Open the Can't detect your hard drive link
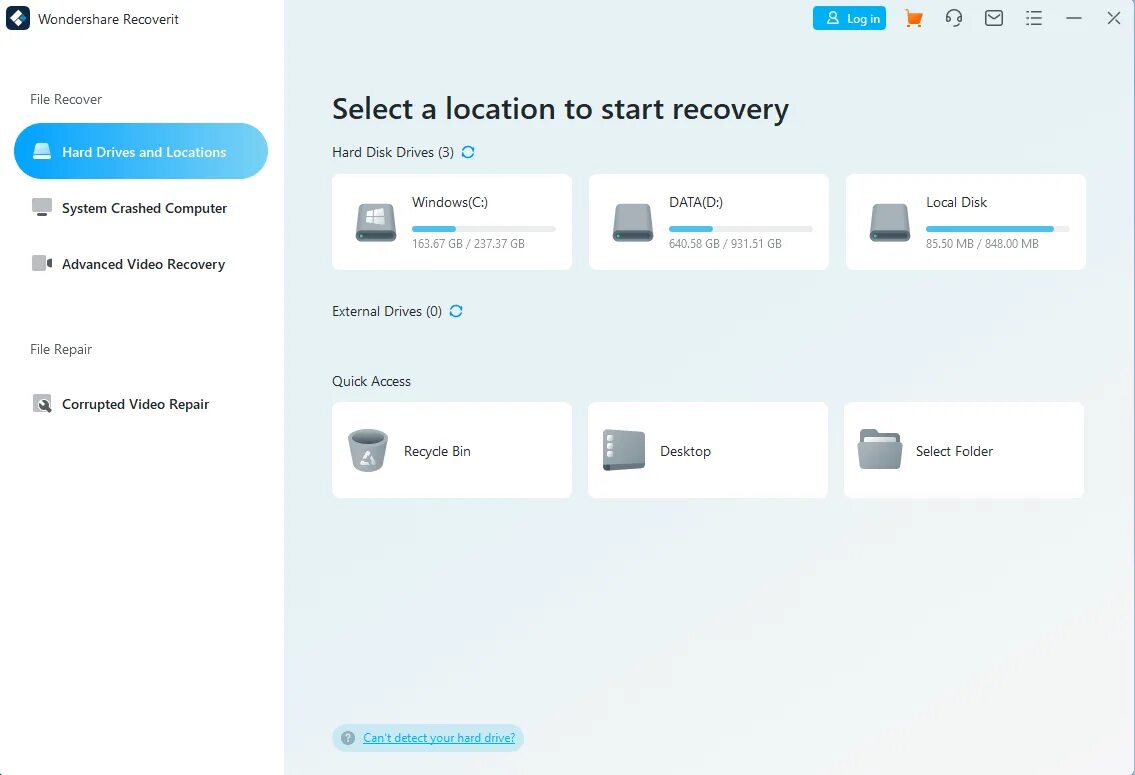 (439, 738)
